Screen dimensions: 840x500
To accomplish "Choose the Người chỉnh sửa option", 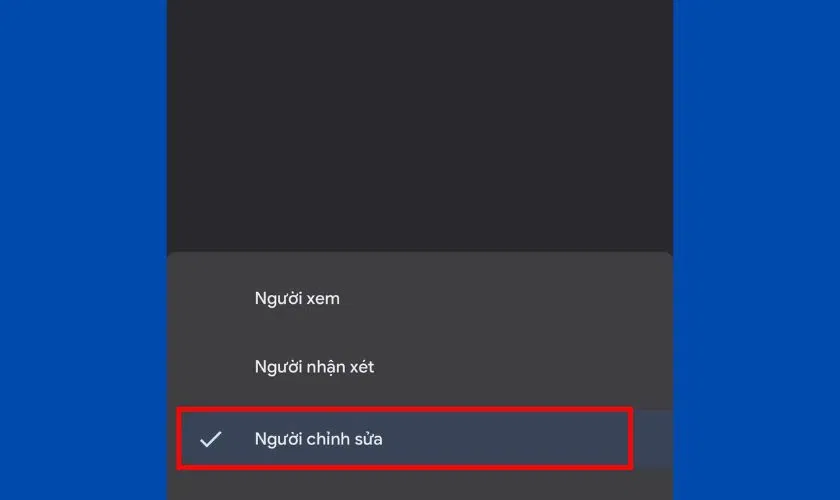I will (420, 439).
